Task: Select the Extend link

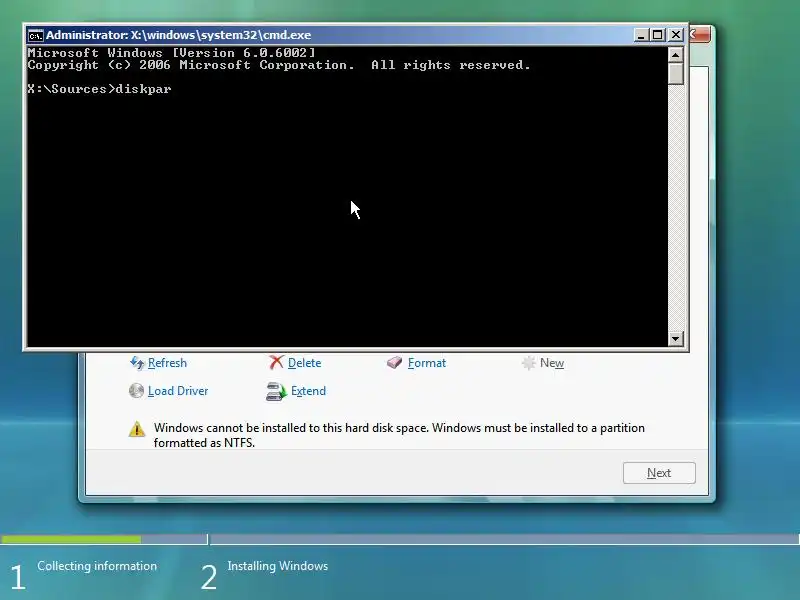Action: (x=308, y=391)
